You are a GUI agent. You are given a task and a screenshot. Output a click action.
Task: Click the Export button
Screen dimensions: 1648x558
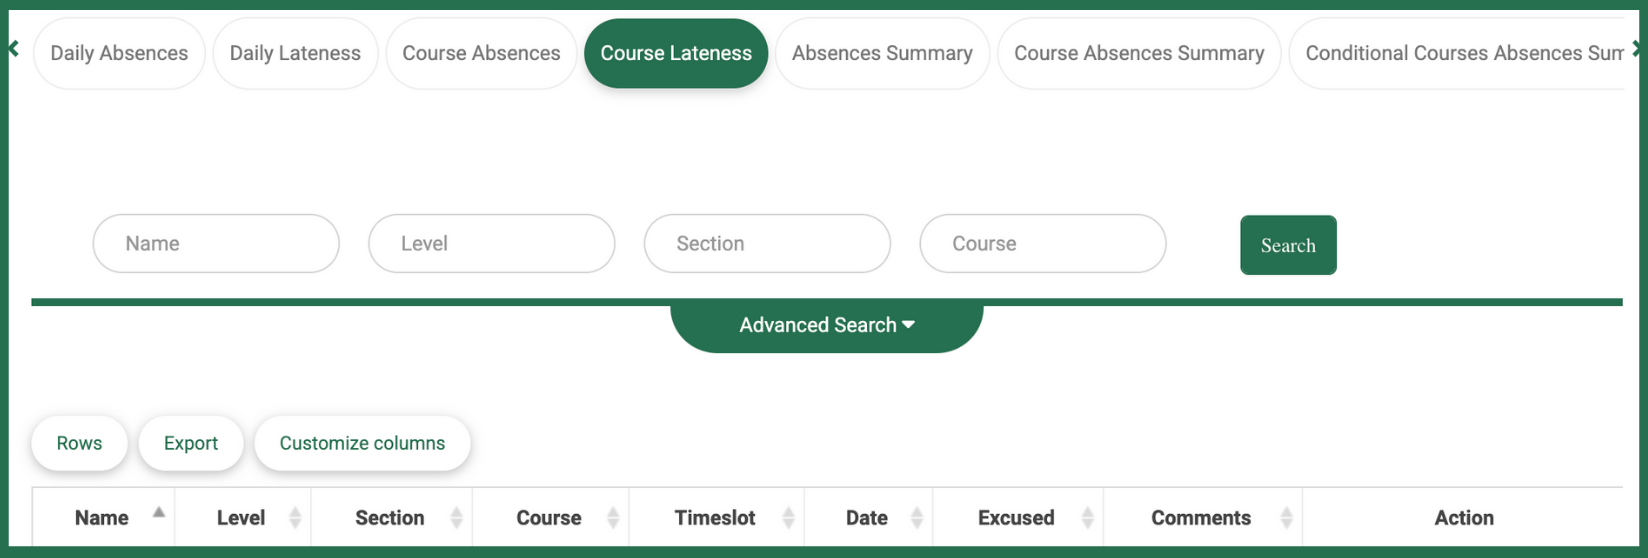click(191, 443)
